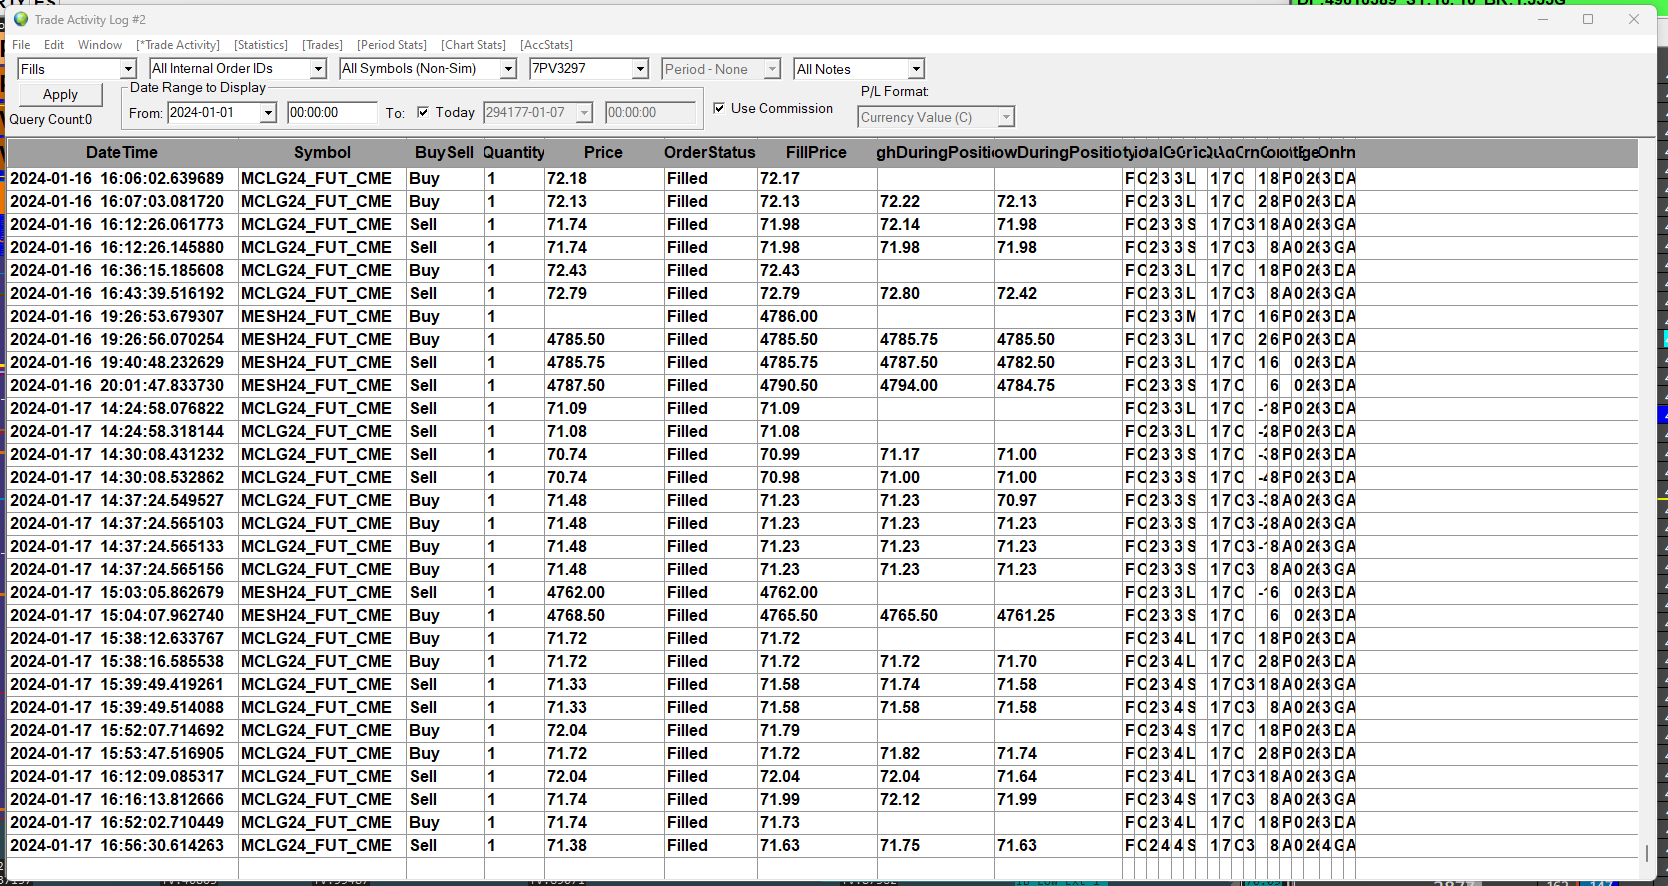Click the From time input field

(x=331, y=113)
